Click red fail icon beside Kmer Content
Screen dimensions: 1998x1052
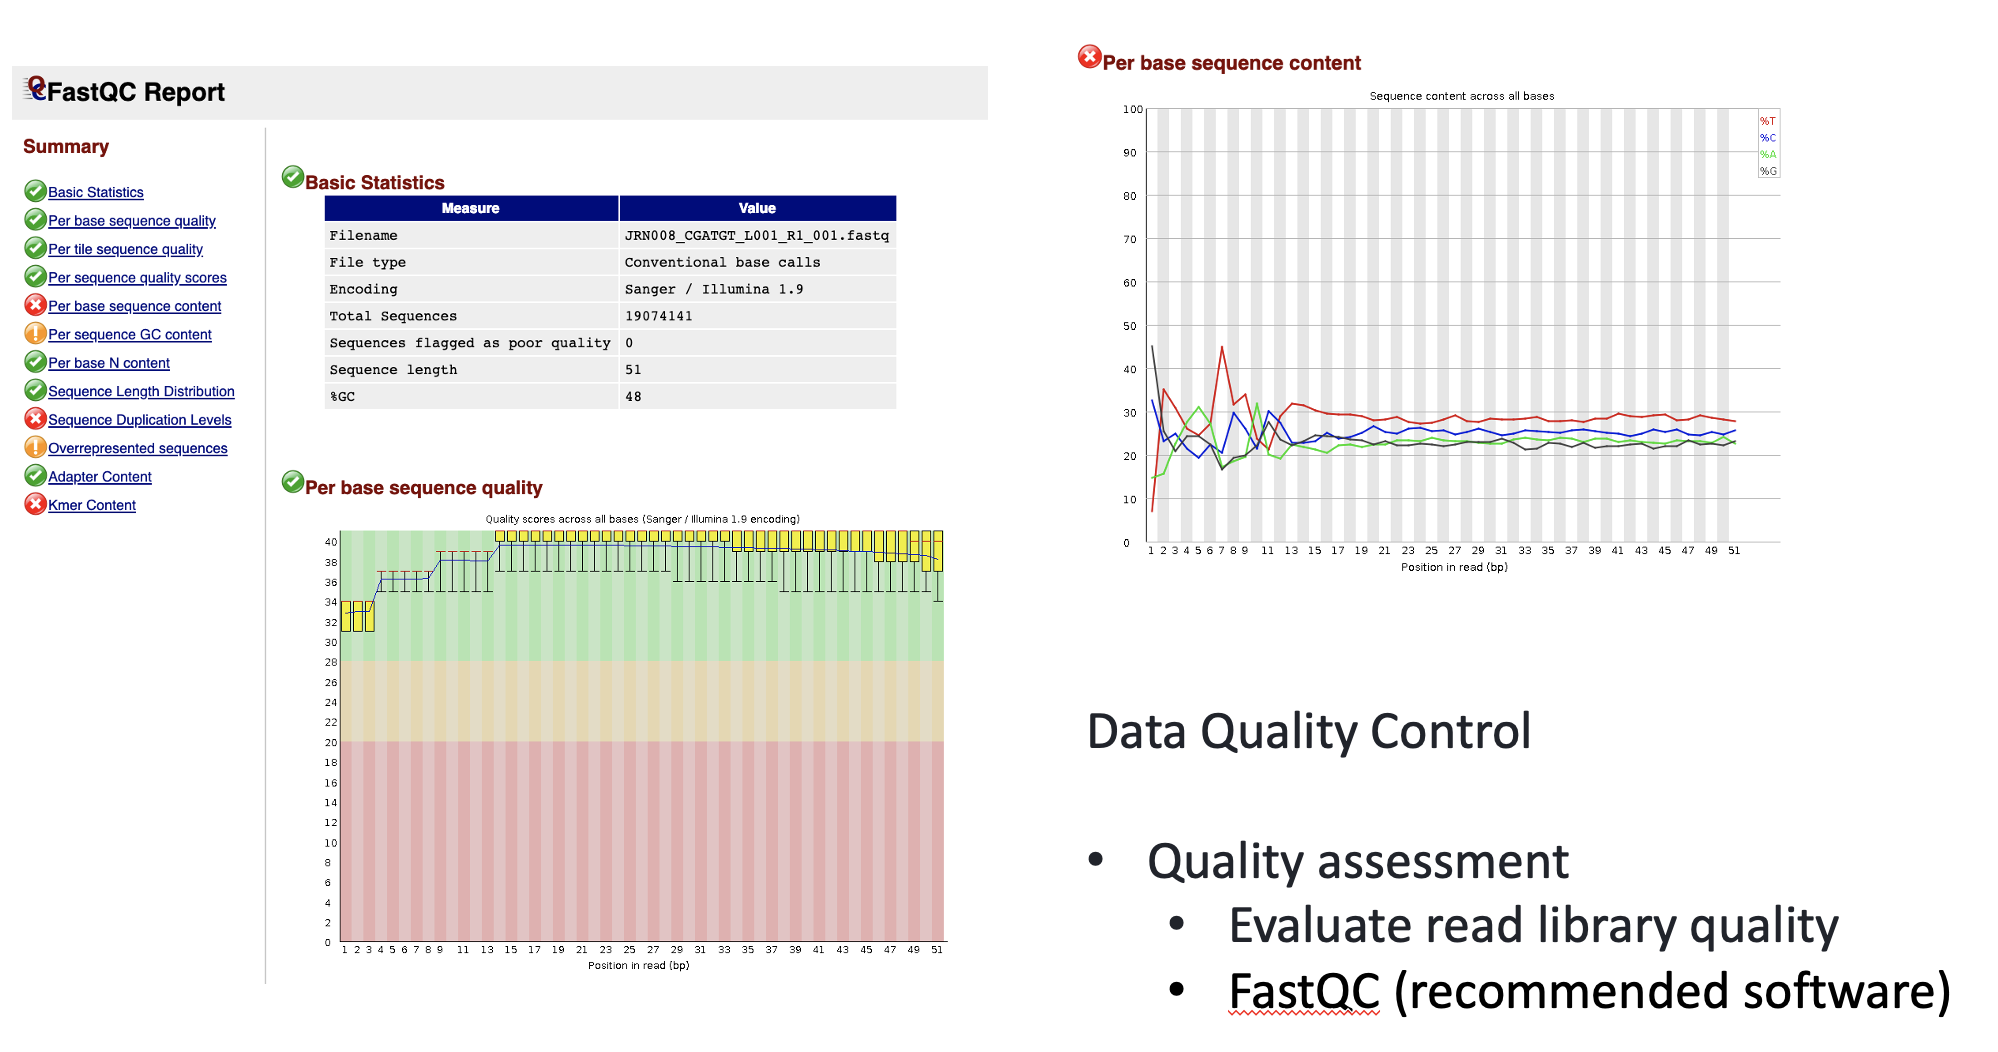tap(35, 504)
